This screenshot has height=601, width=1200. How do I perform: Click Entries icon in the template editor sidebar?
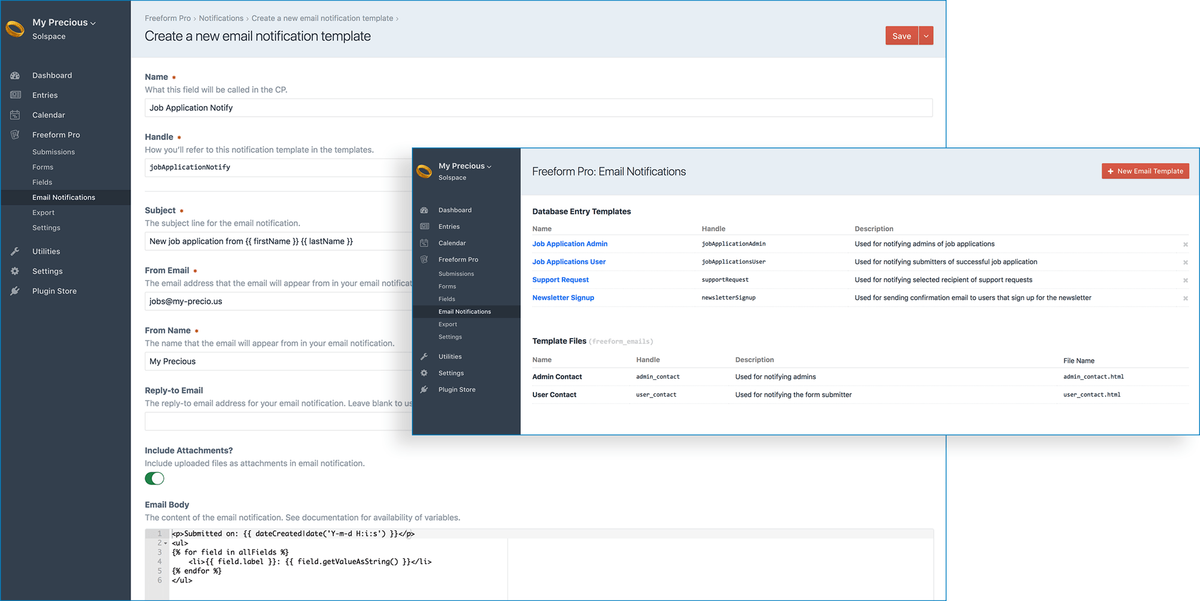pyautogui.click(x=15, y=95)
